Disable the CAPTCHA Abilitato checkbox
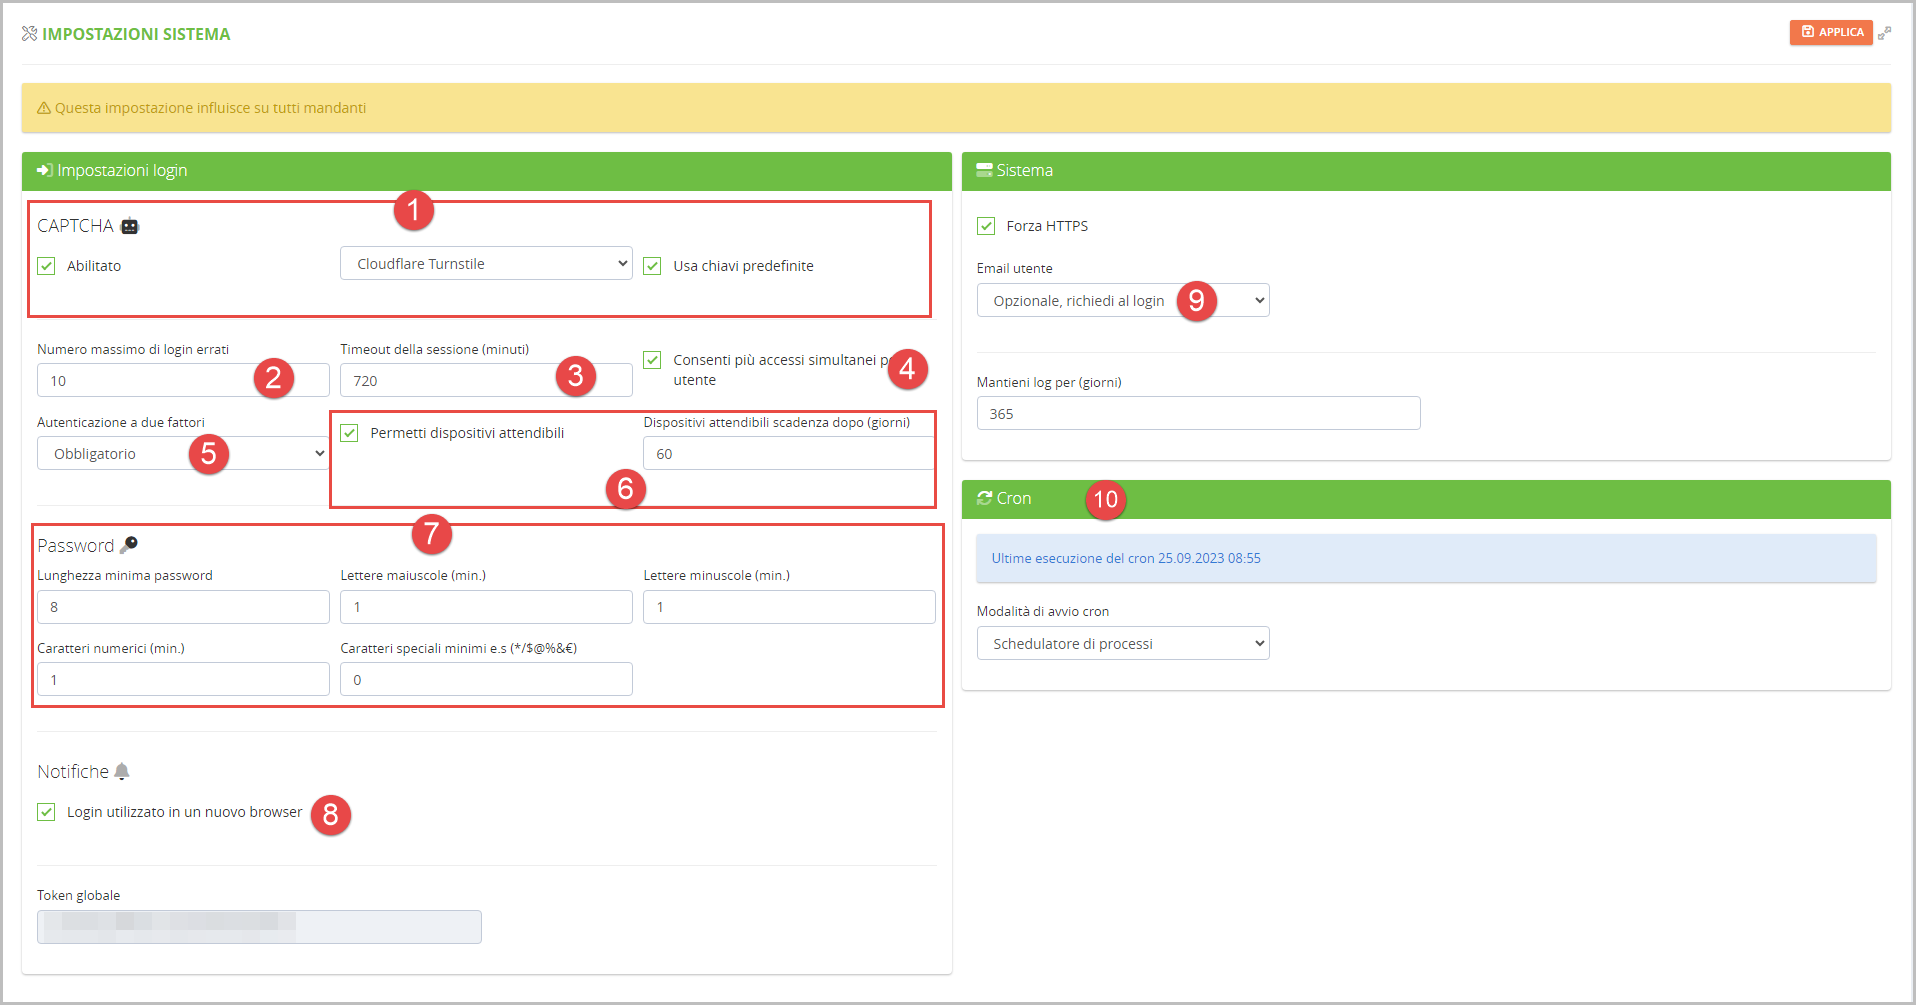1916x1005 pixels. (x=47, y=266)
